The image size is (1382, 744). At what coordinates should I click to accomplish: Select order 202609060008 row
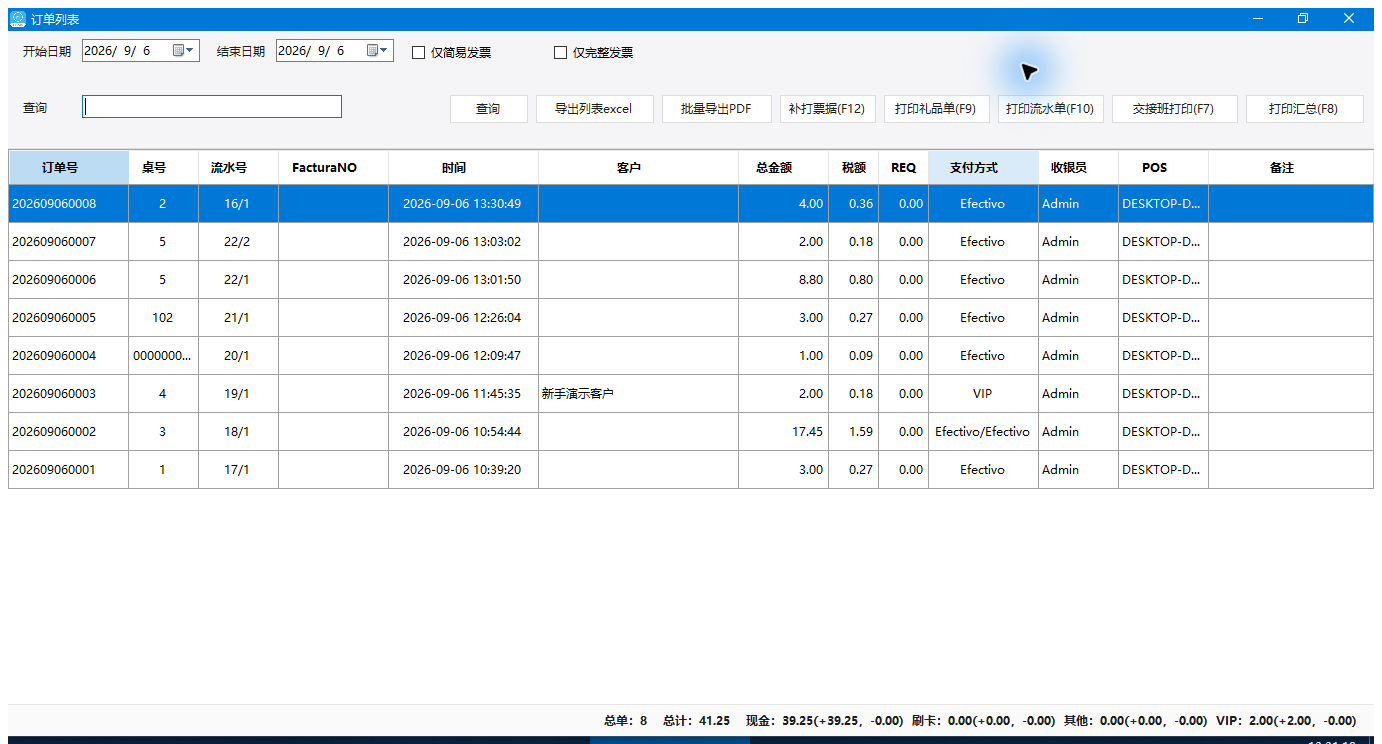click(691, 203)
